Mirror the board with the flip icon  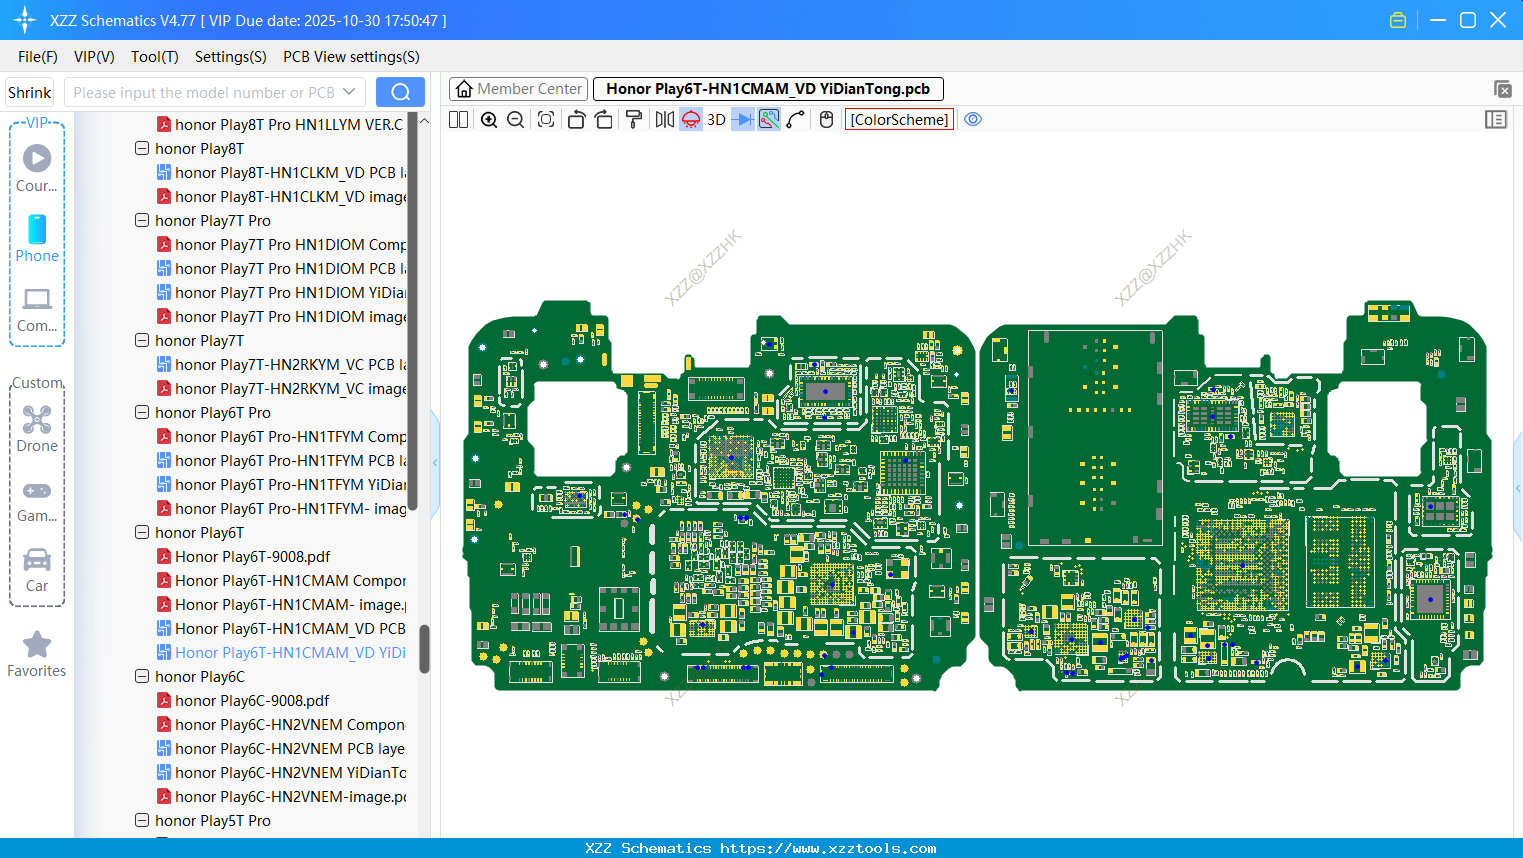(665, 120)
